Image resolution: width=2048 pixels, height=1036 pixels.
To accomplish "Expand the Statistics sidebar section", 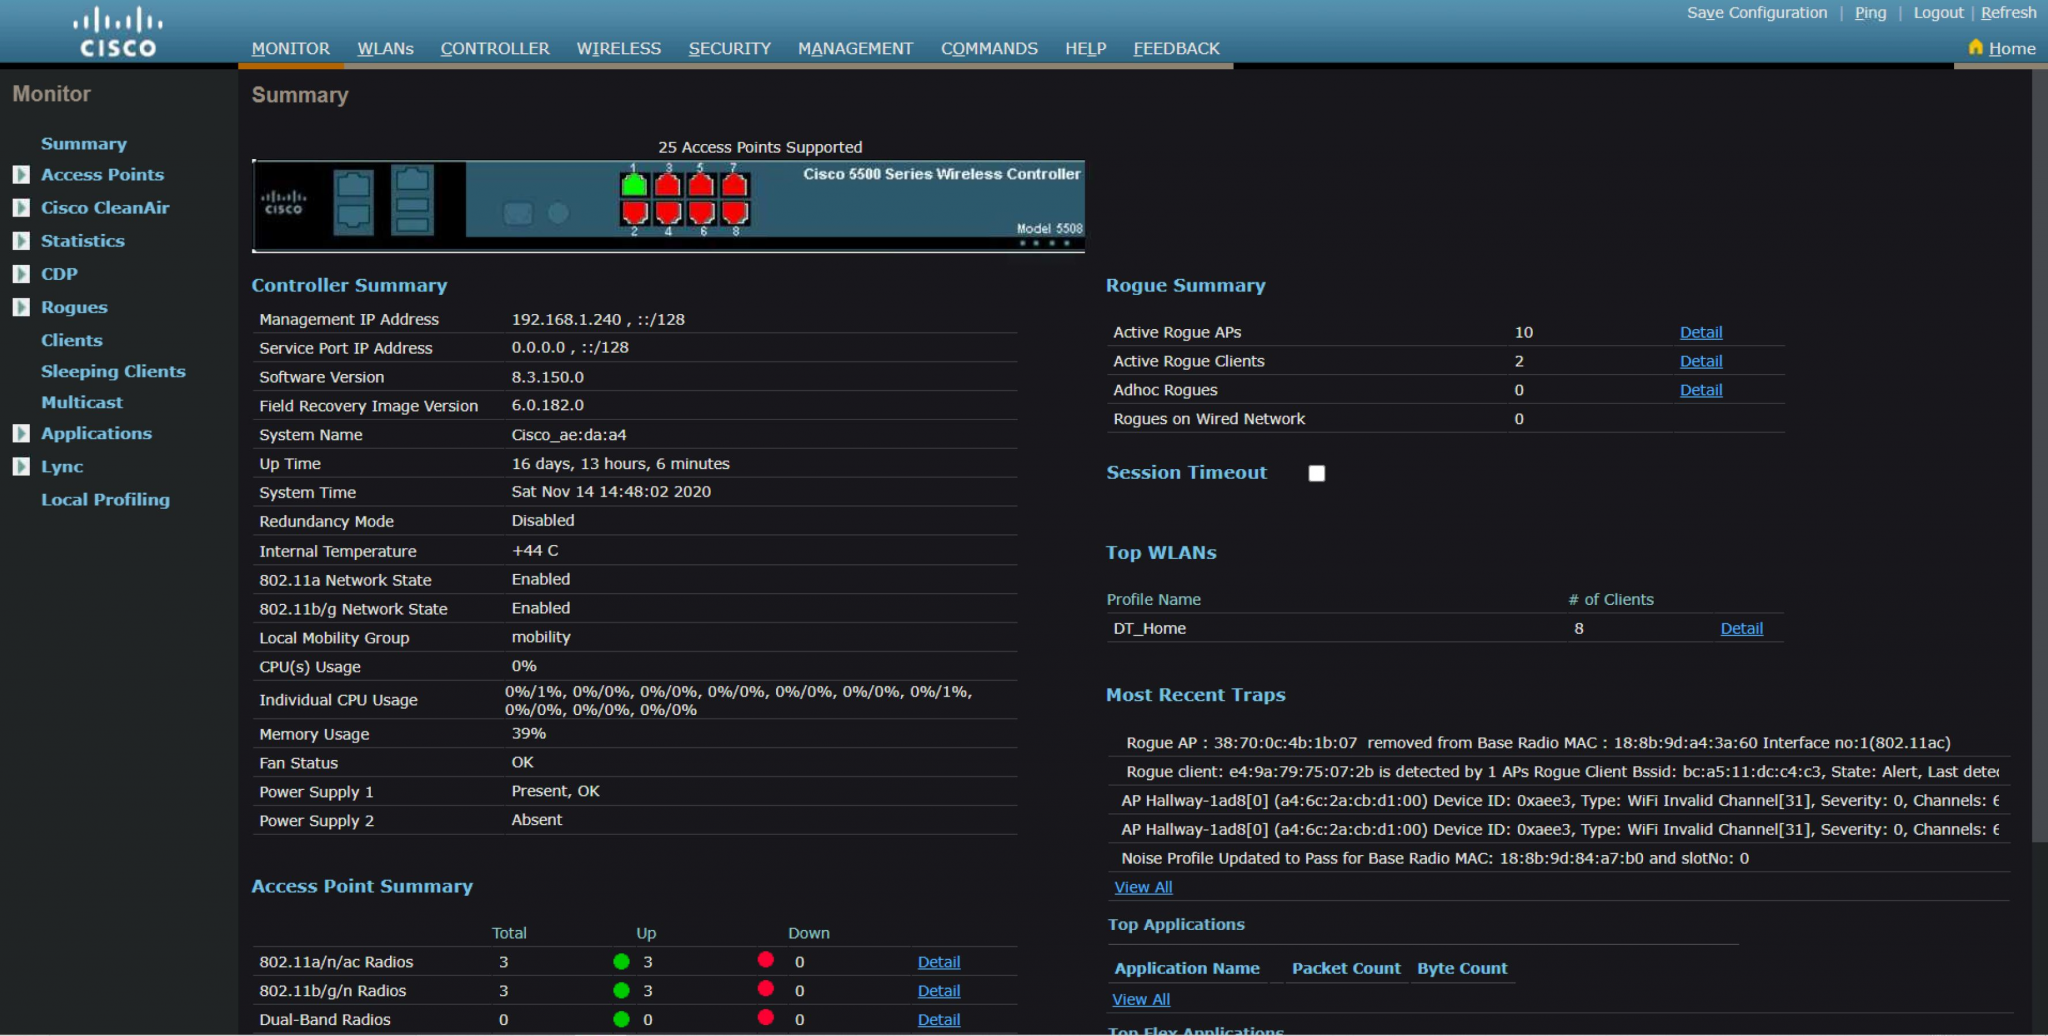I will [x=21, y=241].
